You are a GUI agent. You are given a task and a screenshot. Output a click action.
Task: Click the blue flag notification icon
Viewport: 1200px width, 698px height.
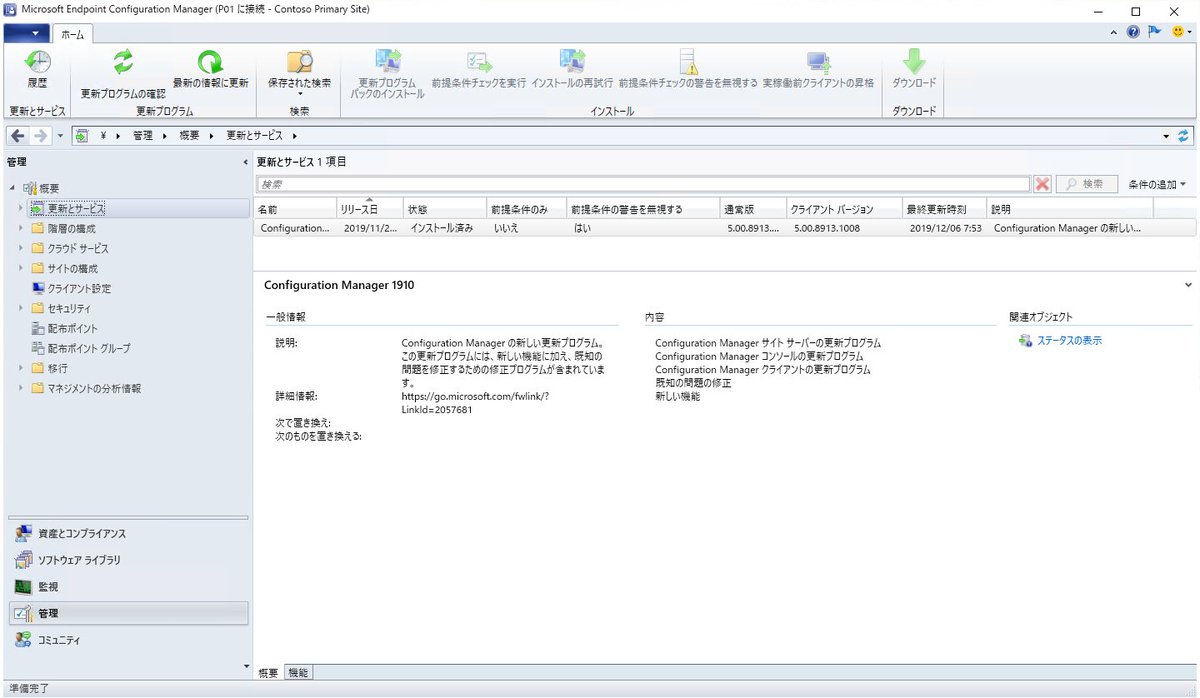(x=1154, y=32)
